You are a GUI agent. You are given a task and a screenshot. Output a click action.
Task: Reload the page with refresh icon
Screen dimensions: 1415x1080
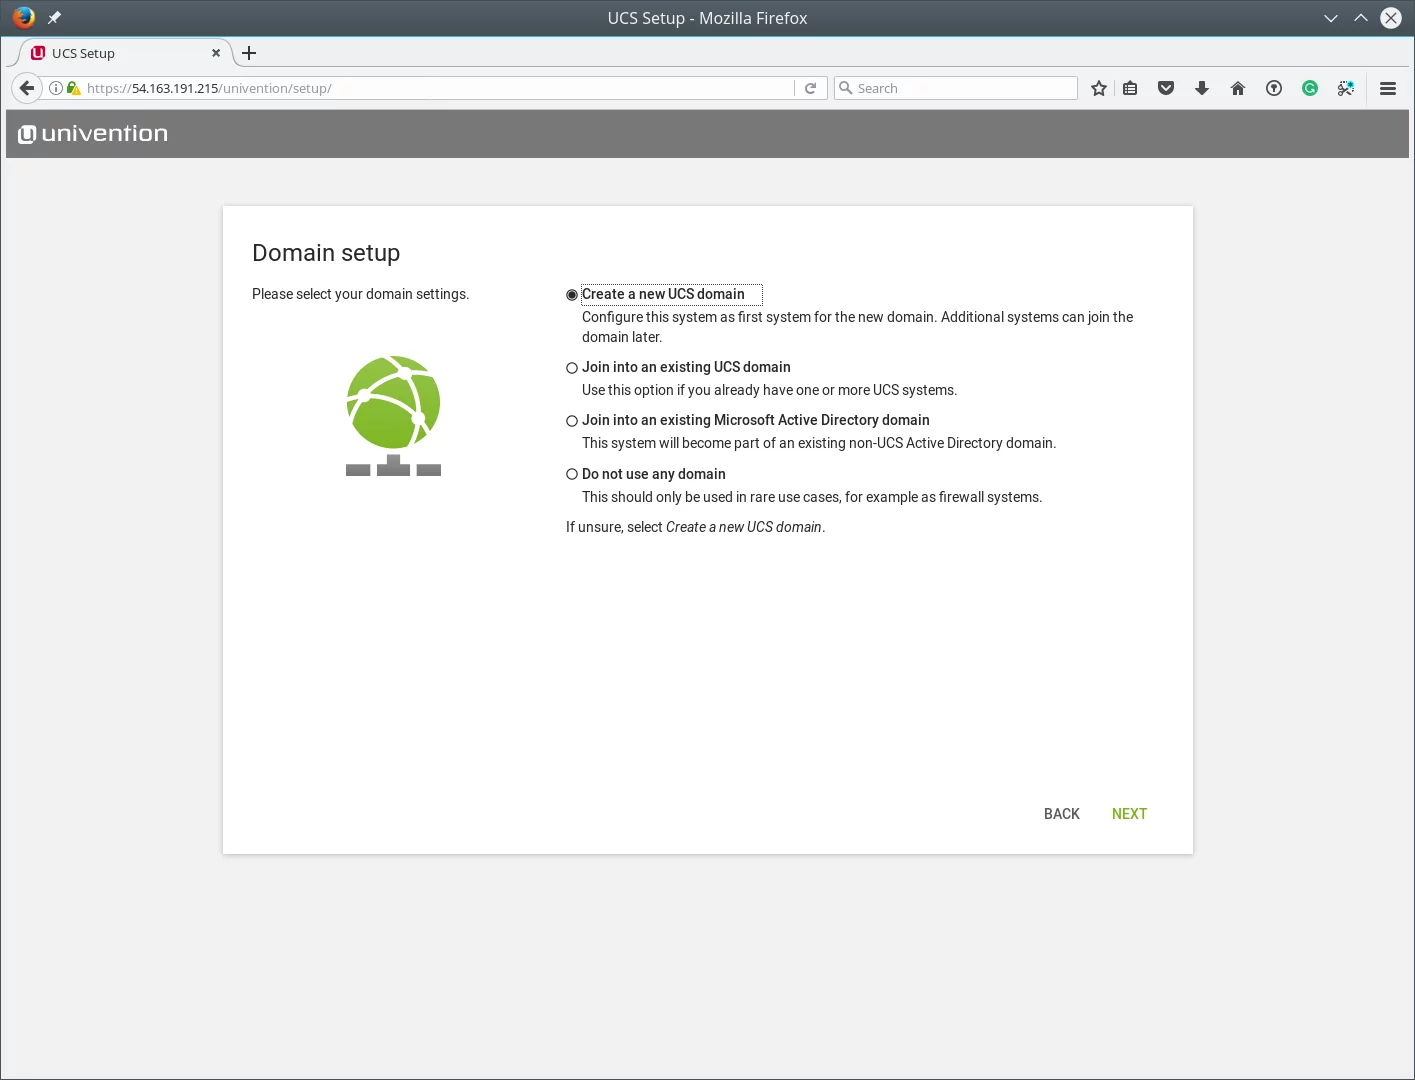pyautogui.click(x=811, y=88)
